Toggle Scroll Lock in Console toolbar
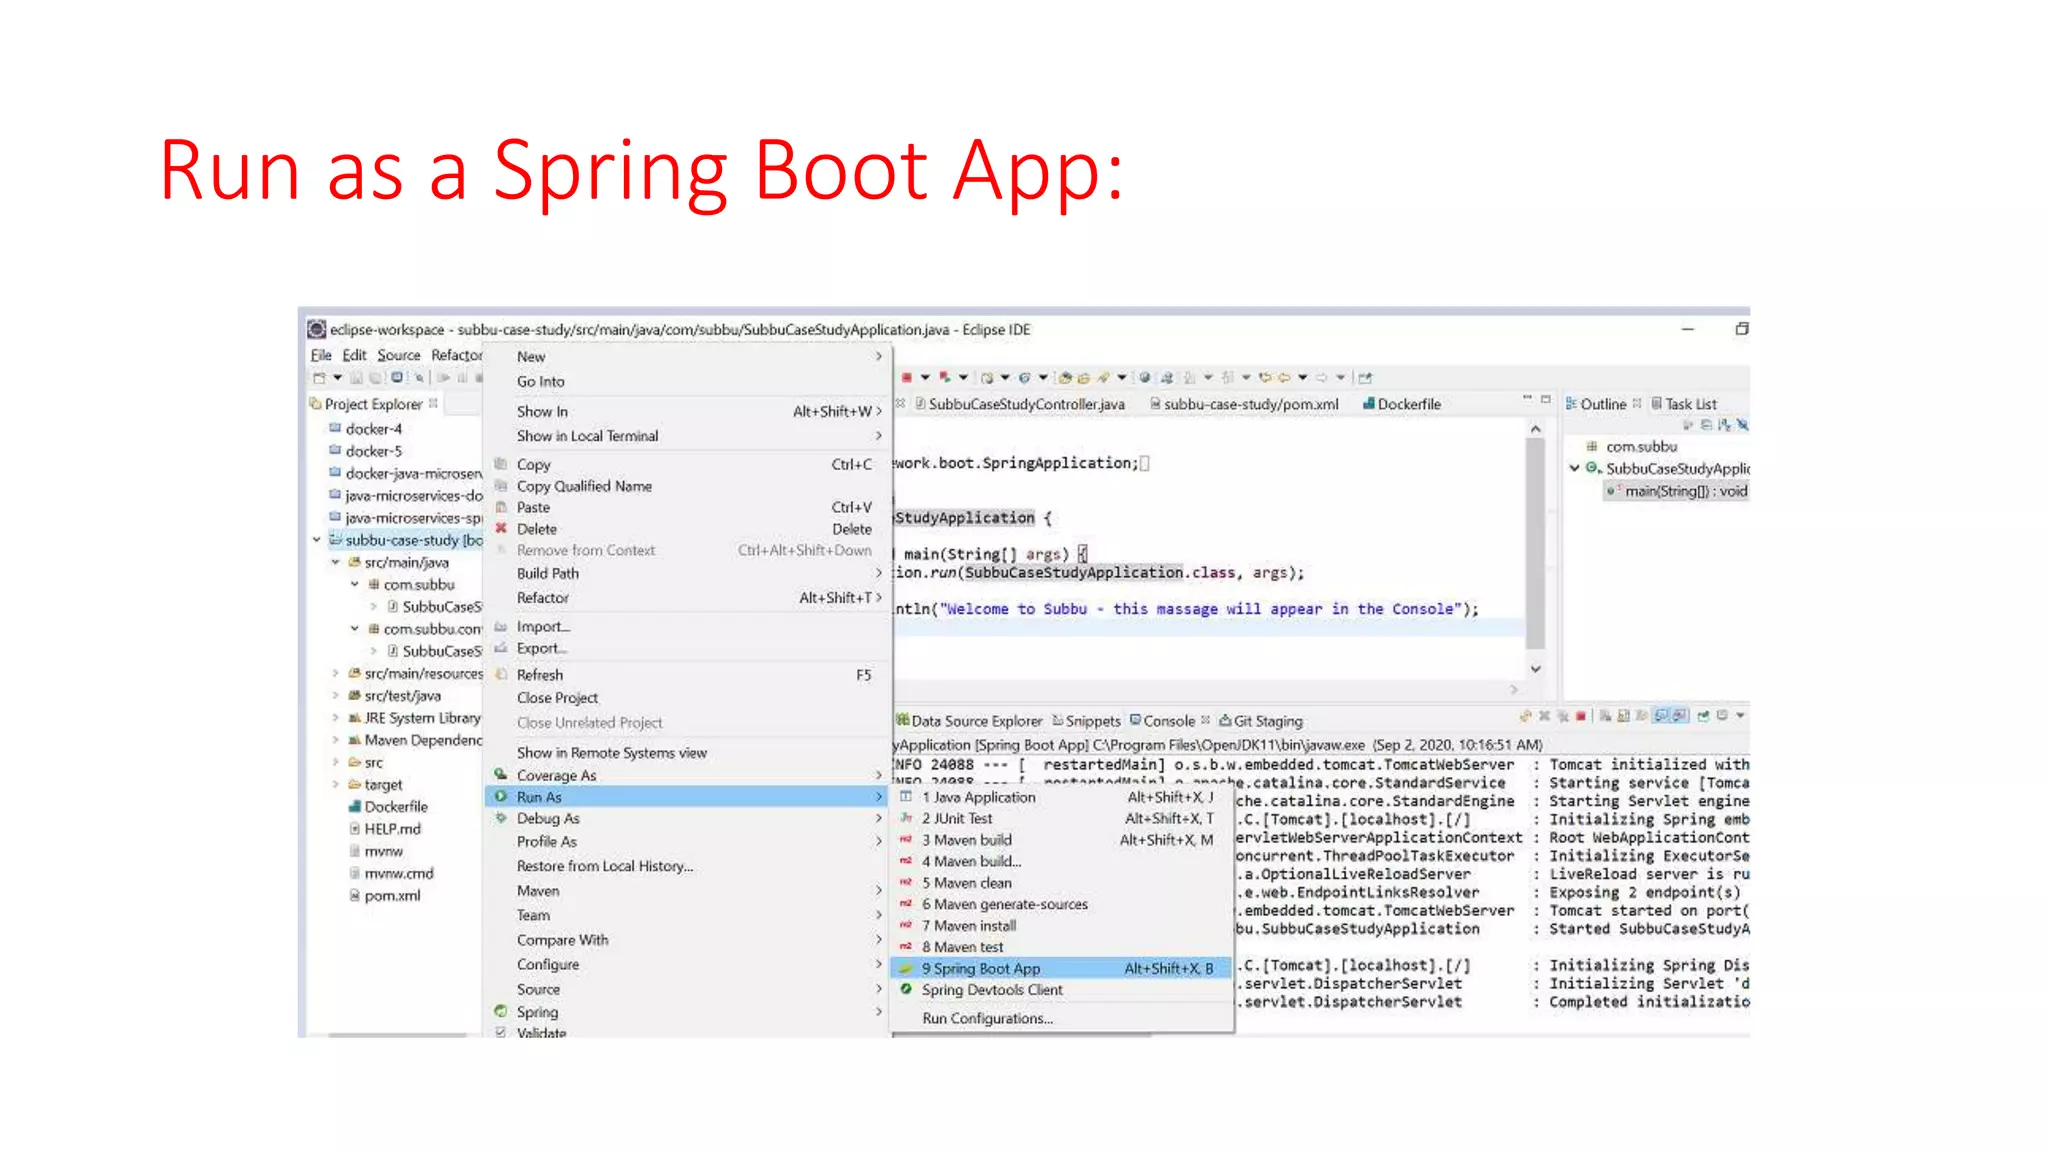The width and height of the screenshot is (2048, 1152). click(x=1623, y=716)
